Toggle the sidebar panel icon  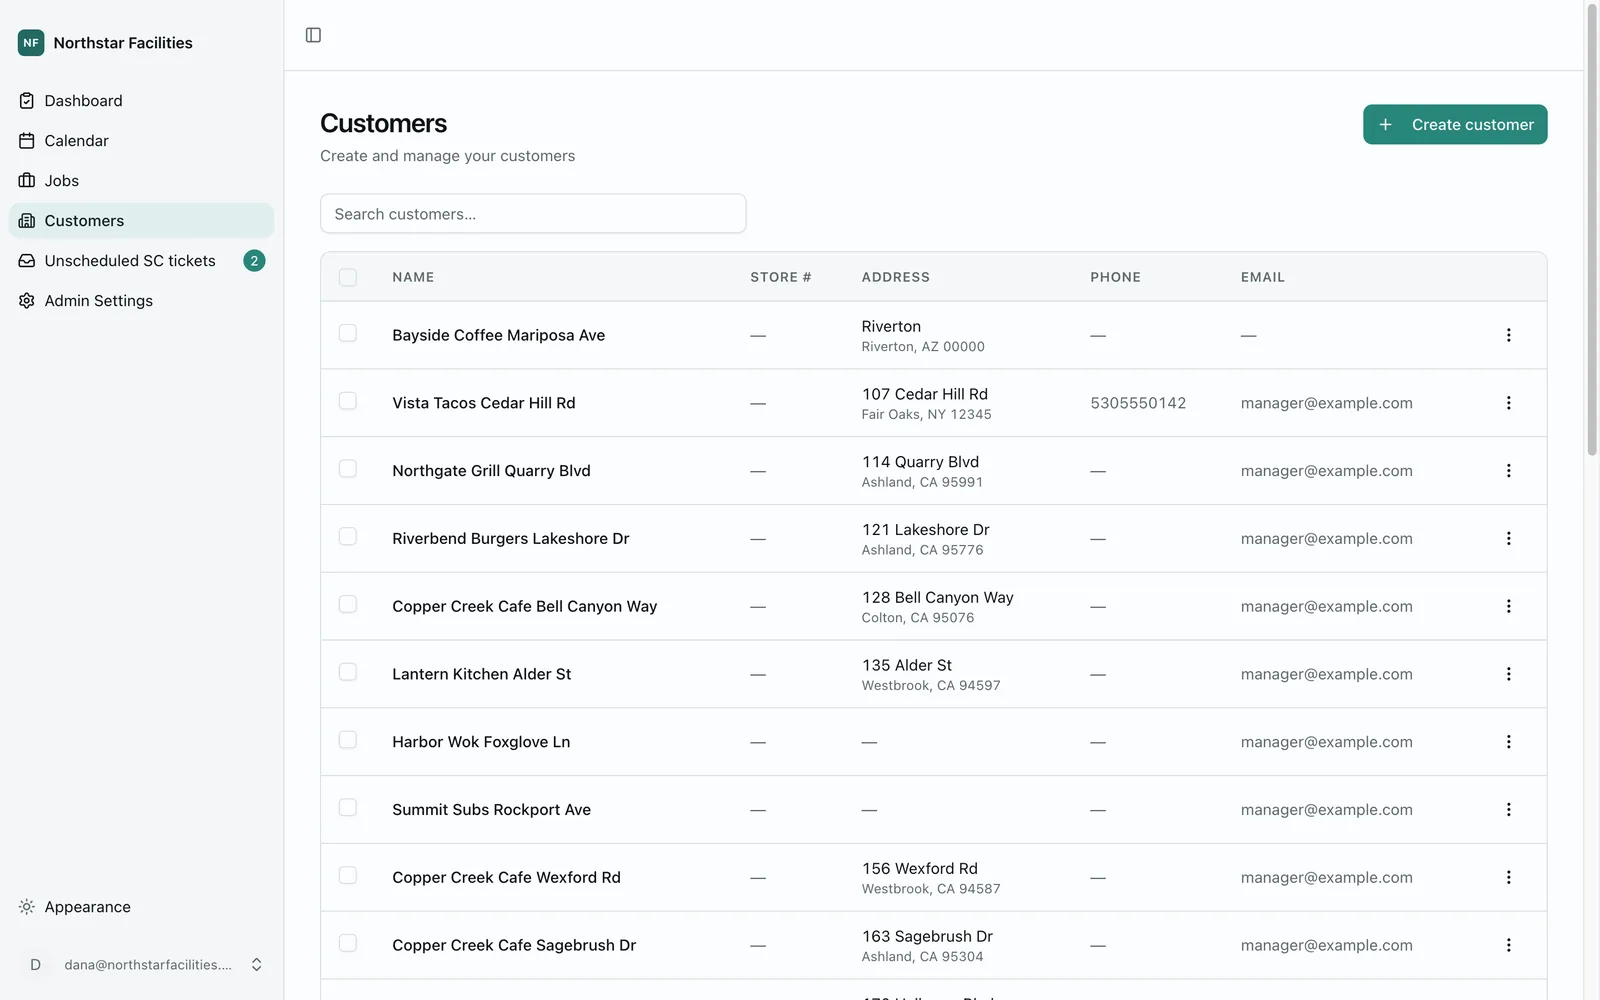(x=313, y=35)
